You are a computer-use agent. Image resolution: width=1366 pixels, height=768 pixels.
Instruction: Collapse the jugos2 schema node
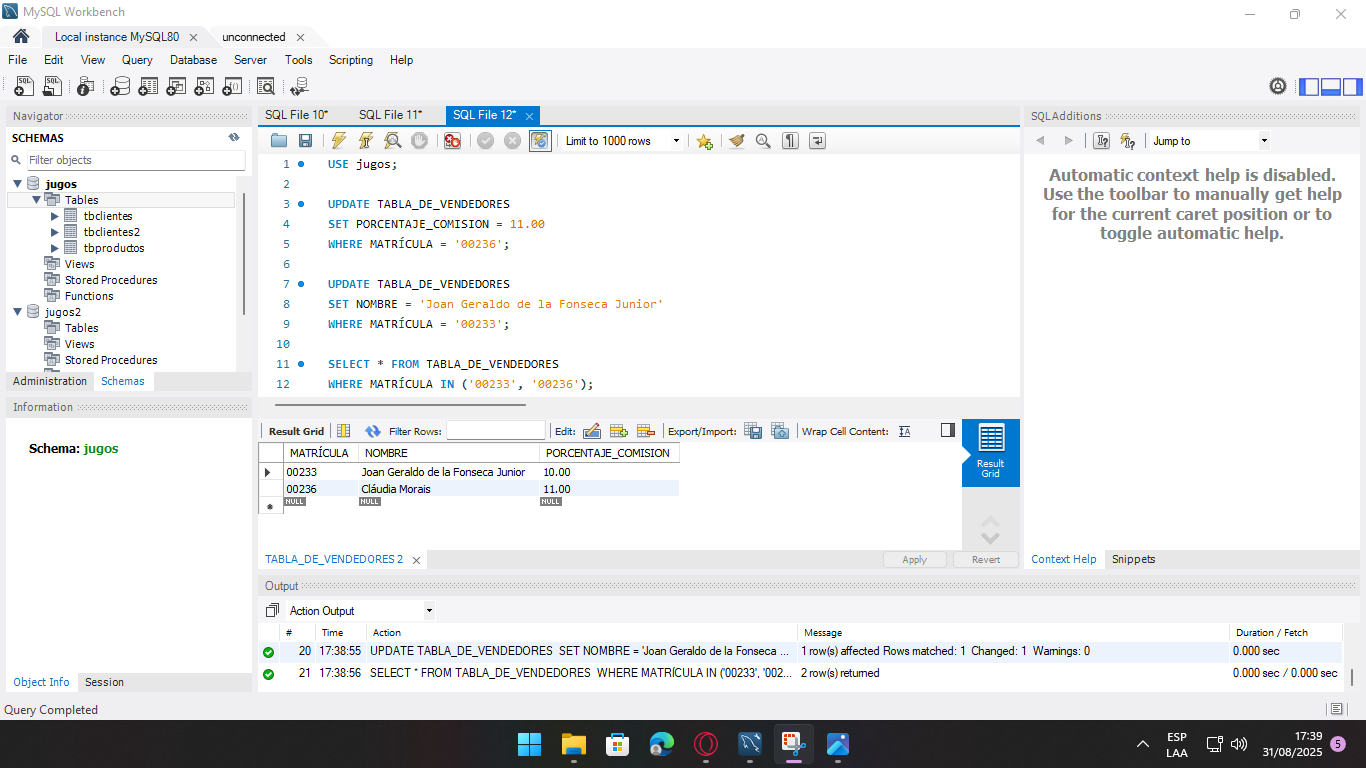18,312
